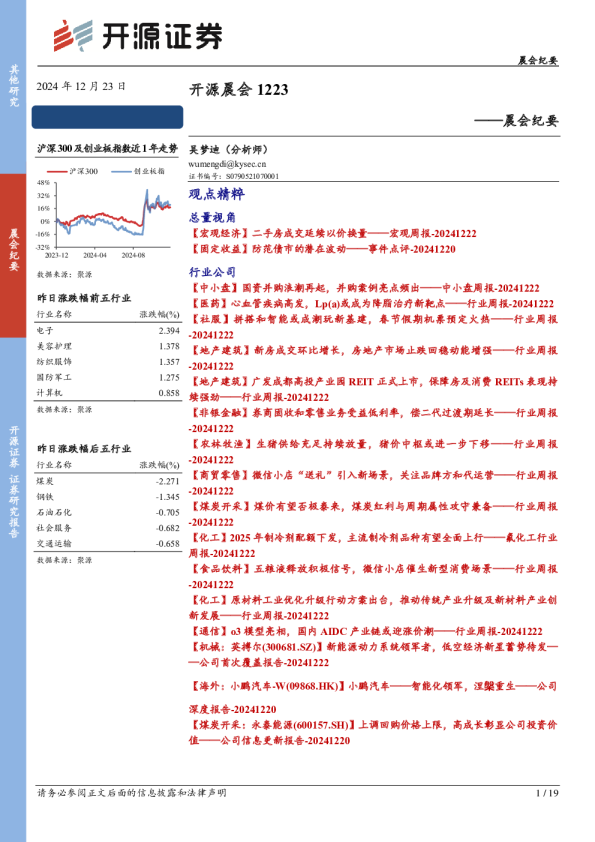Click the 电子 row value 2.394
This screenshot has width=595, height=842.
coord(169,331)
